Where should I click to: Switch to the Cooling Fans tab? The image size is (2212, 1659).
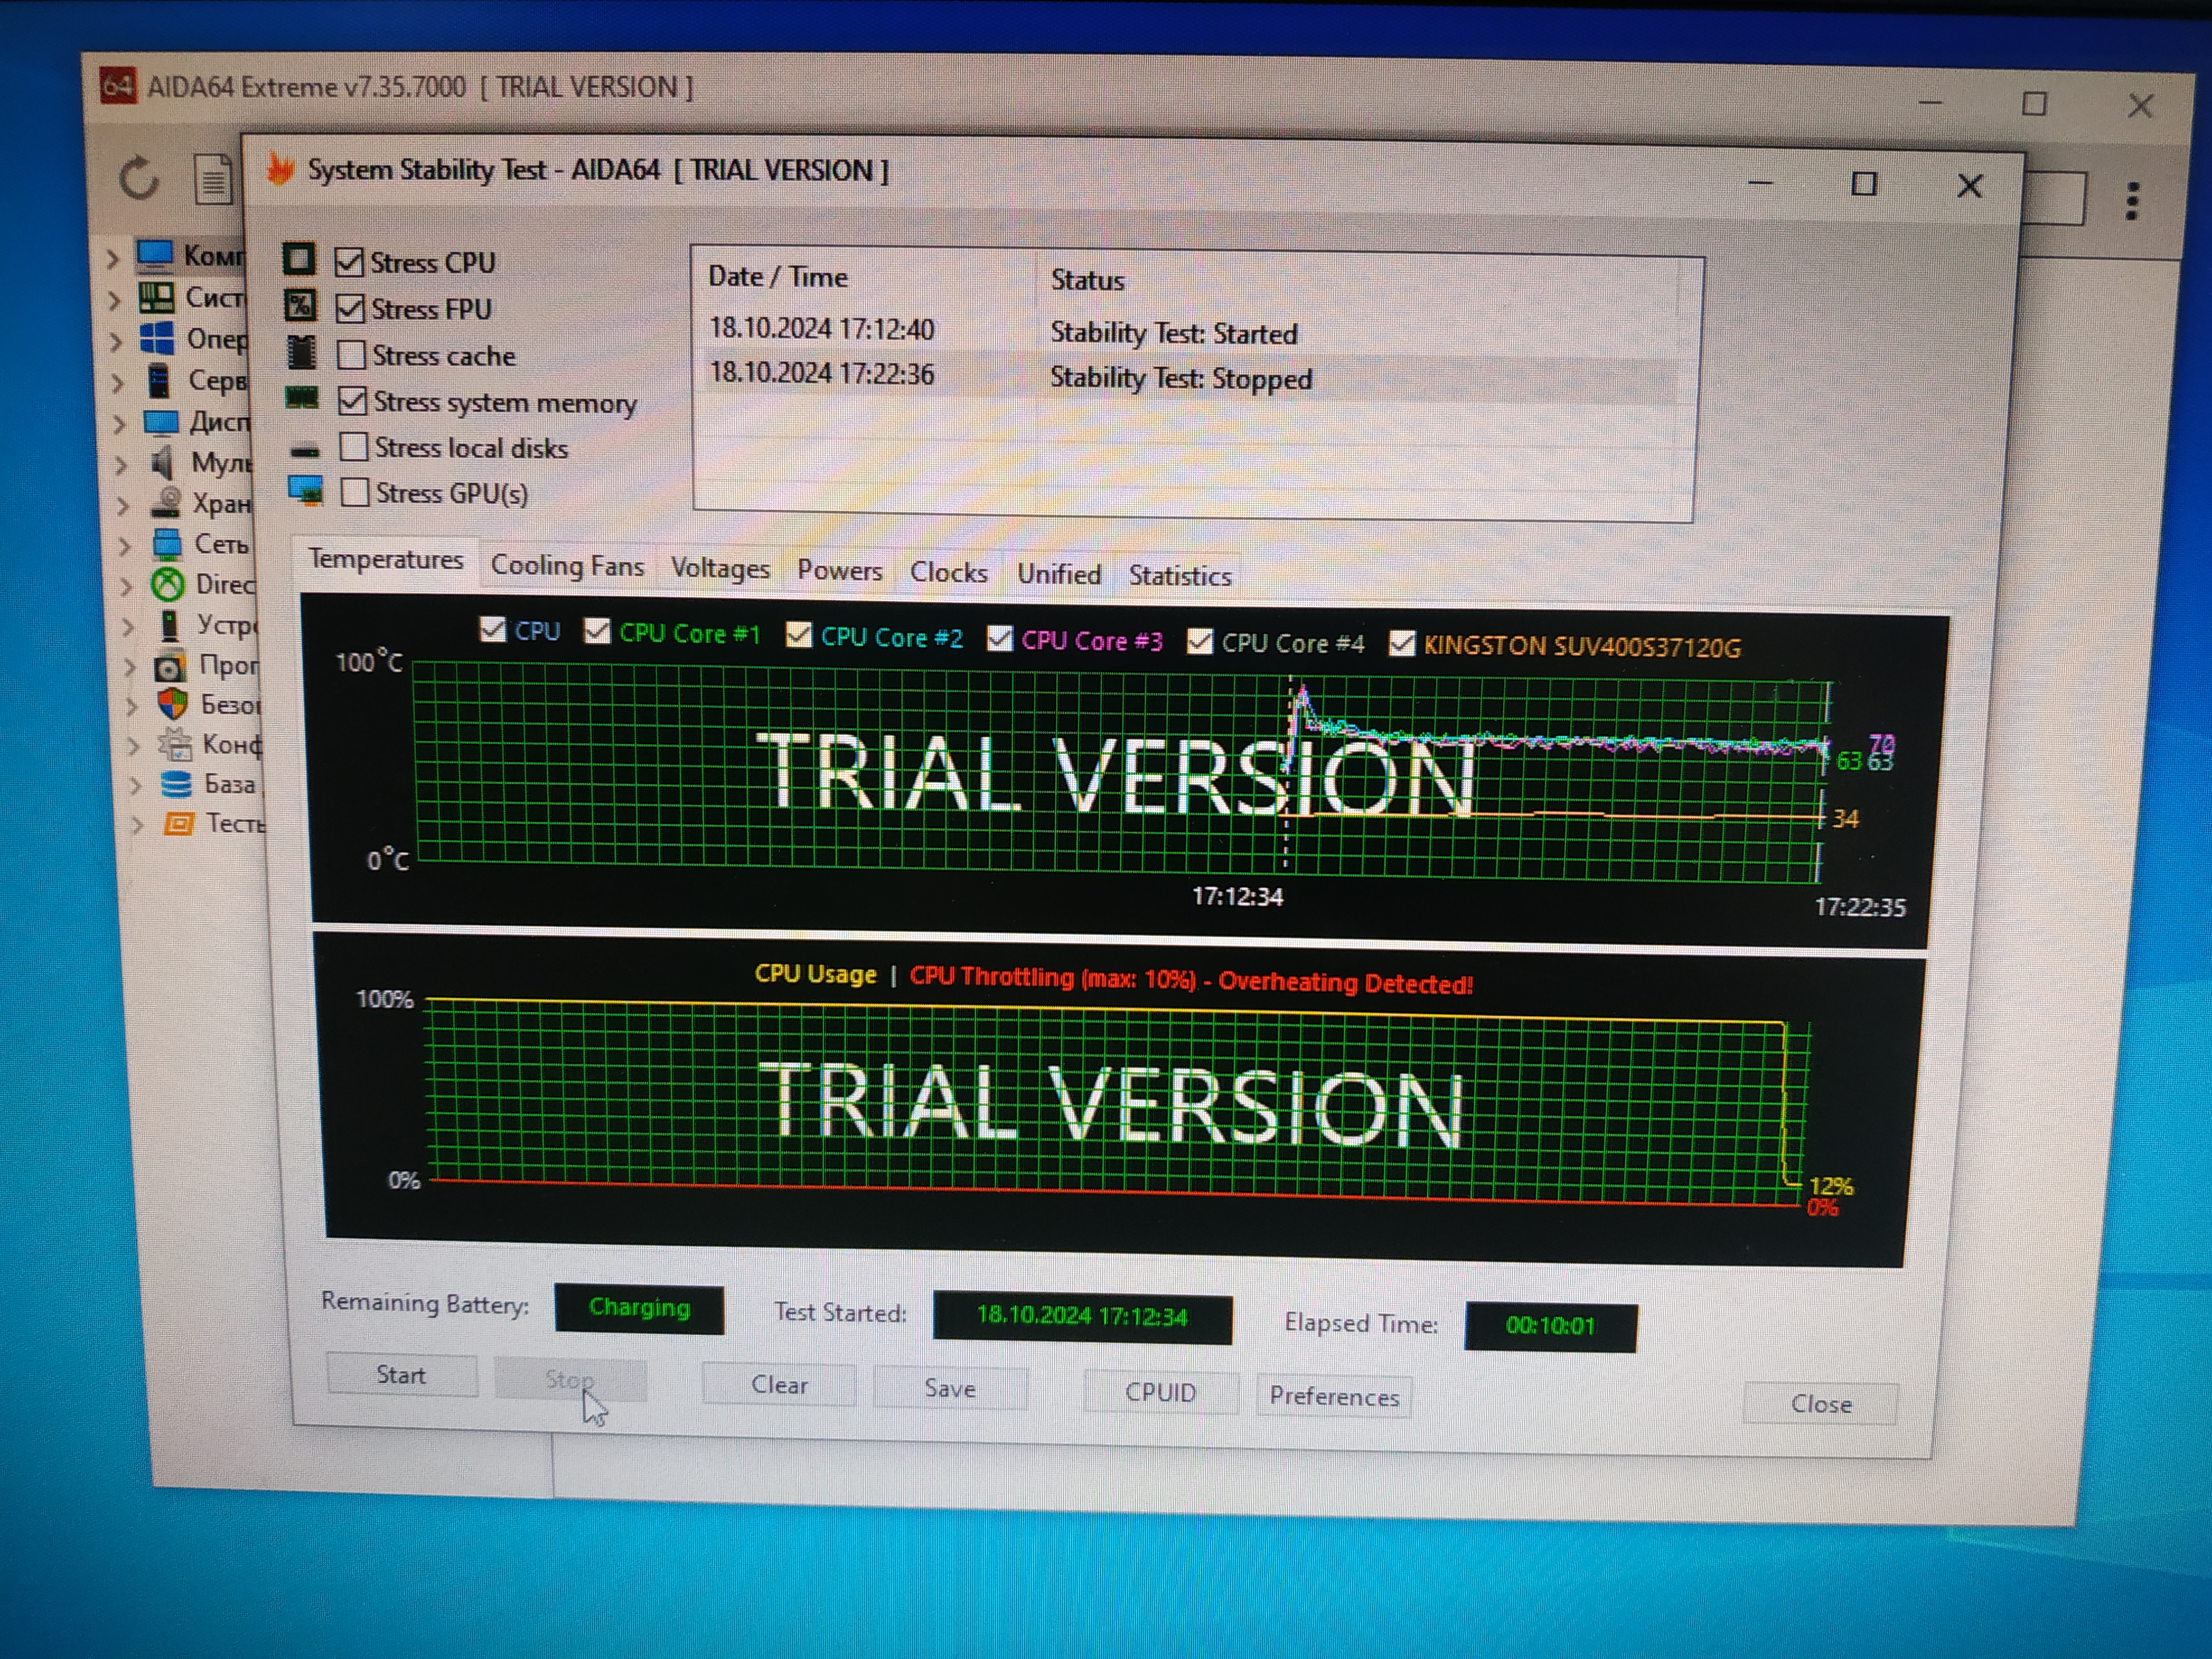(x=567, y=565)
